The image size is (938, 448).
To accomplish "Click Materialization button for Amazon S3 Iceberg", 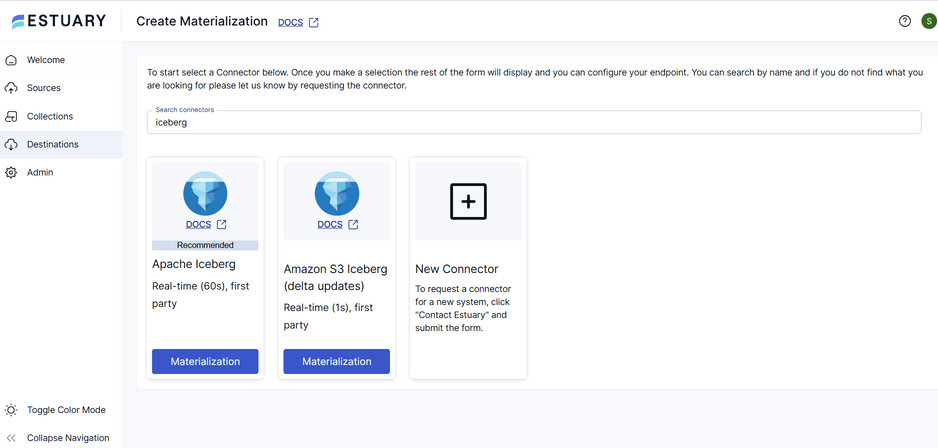I will (336, 361).
